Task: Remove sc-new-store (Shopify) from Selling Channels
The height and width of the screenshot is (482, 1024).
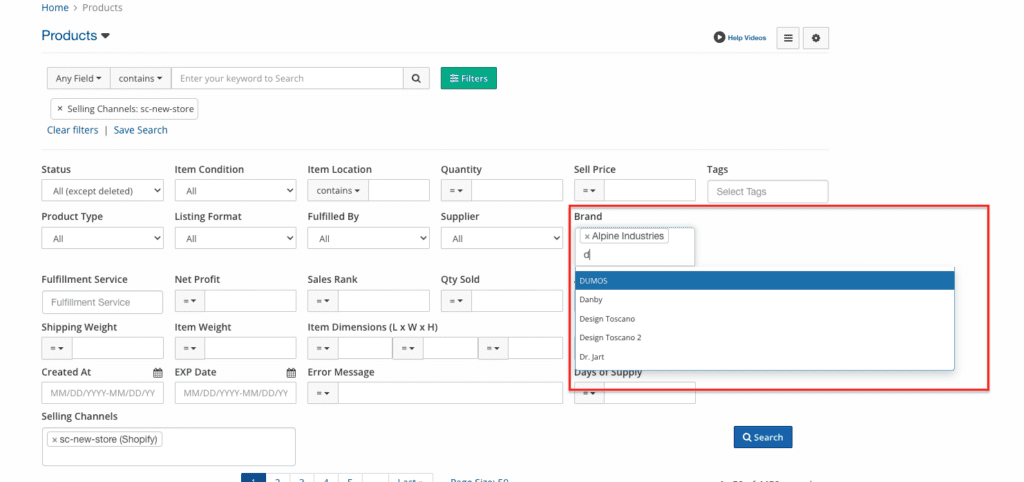Action: pos(54,439)
